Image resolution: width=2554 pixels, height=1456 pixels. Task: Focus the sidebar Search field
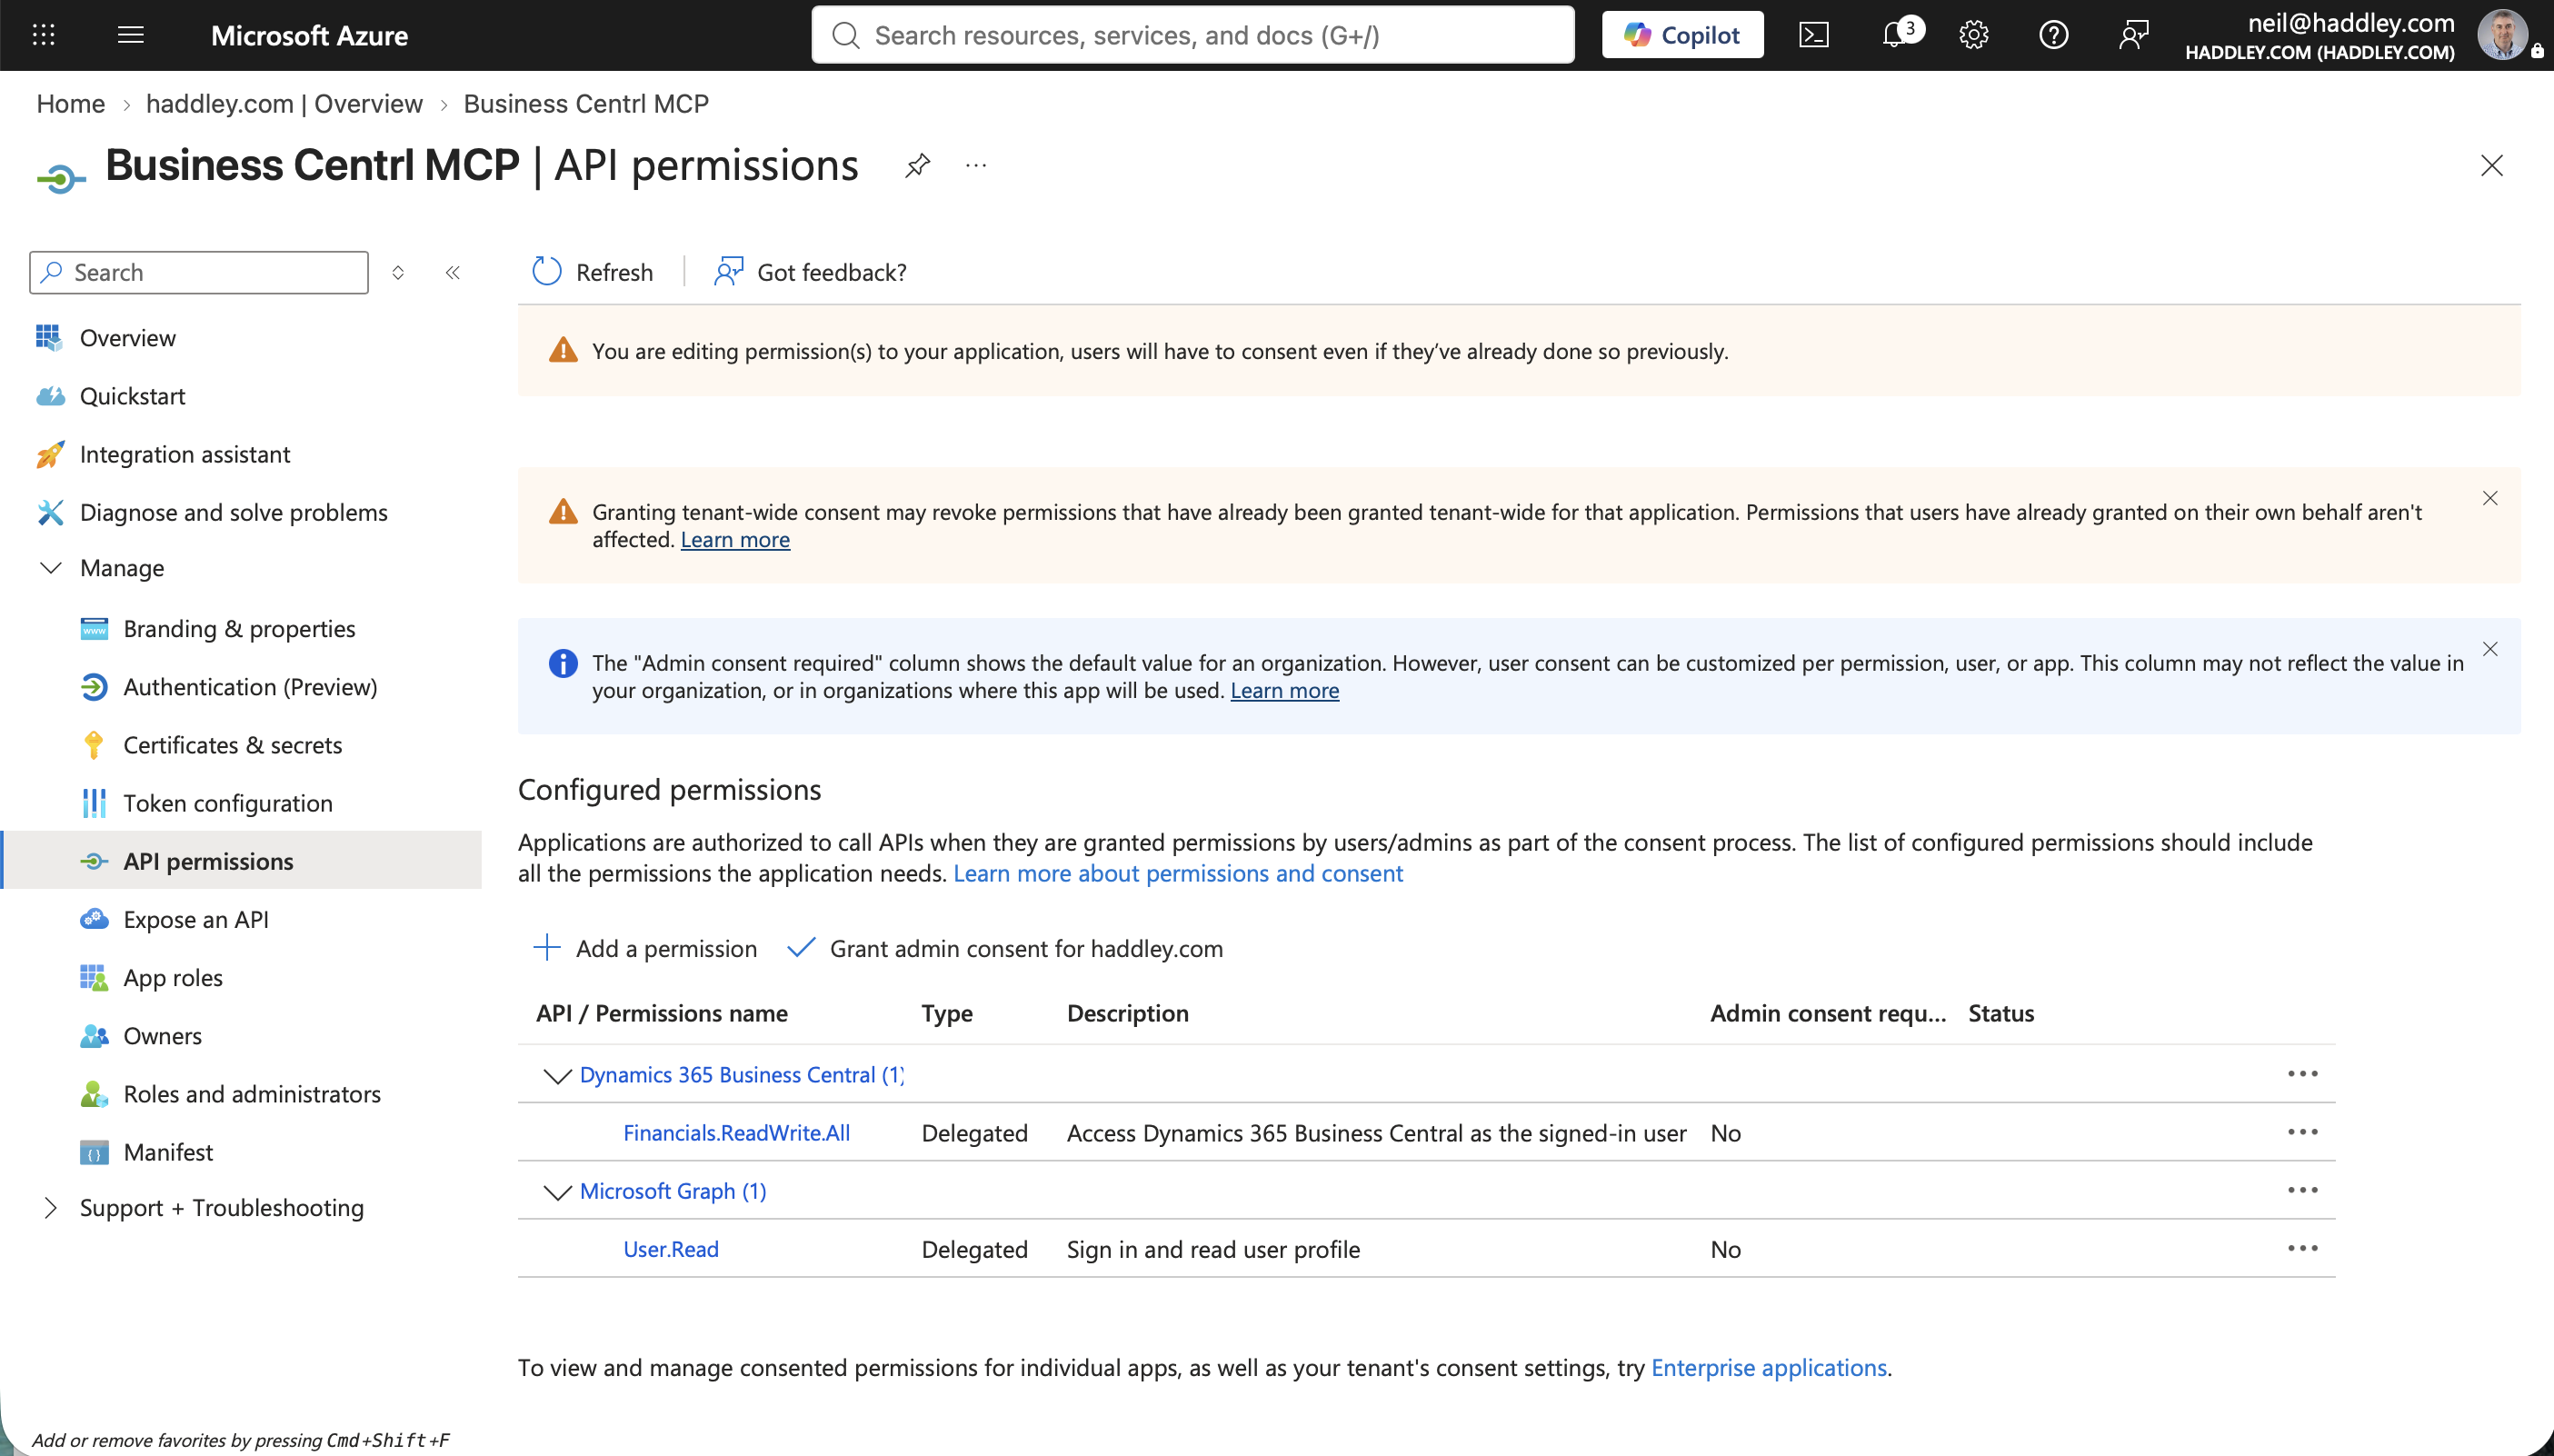[199, 272]
